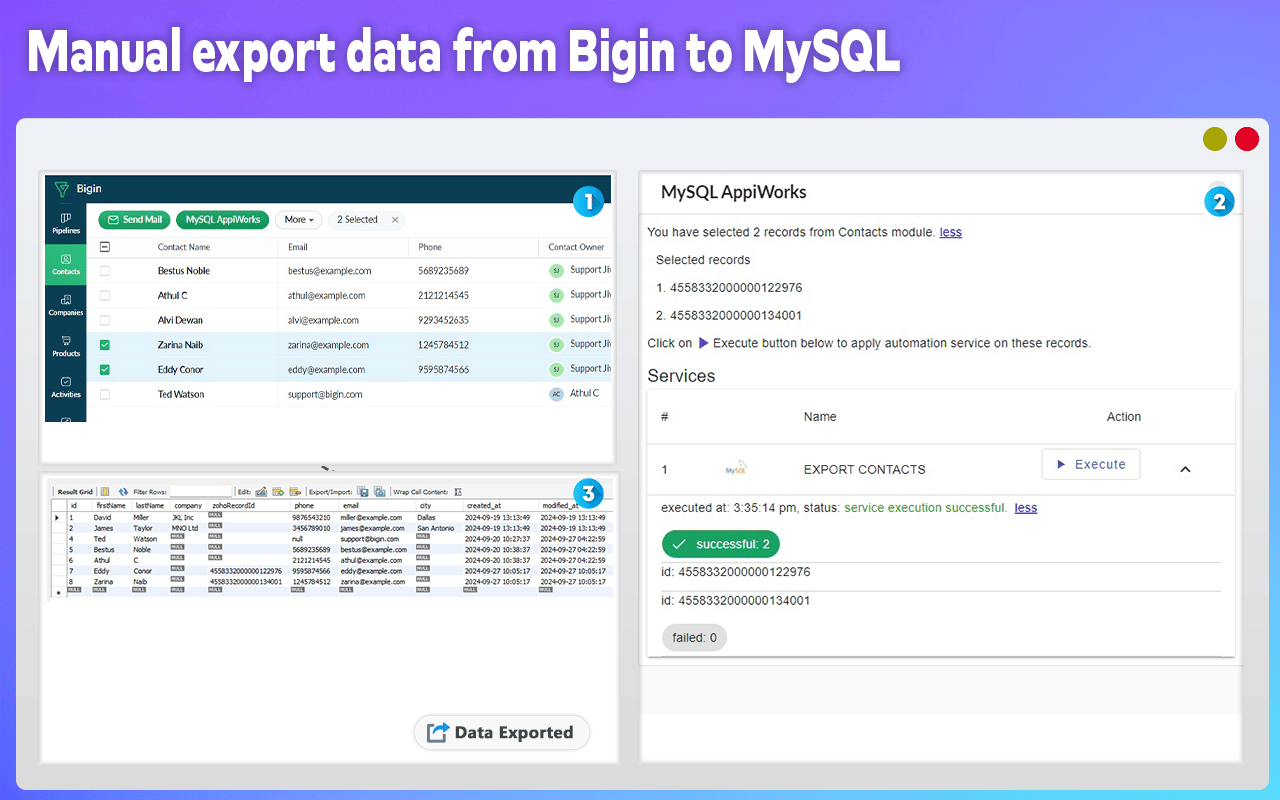
Task: Toggle the wrap cell content icon
Action: (x=458, y=492)
